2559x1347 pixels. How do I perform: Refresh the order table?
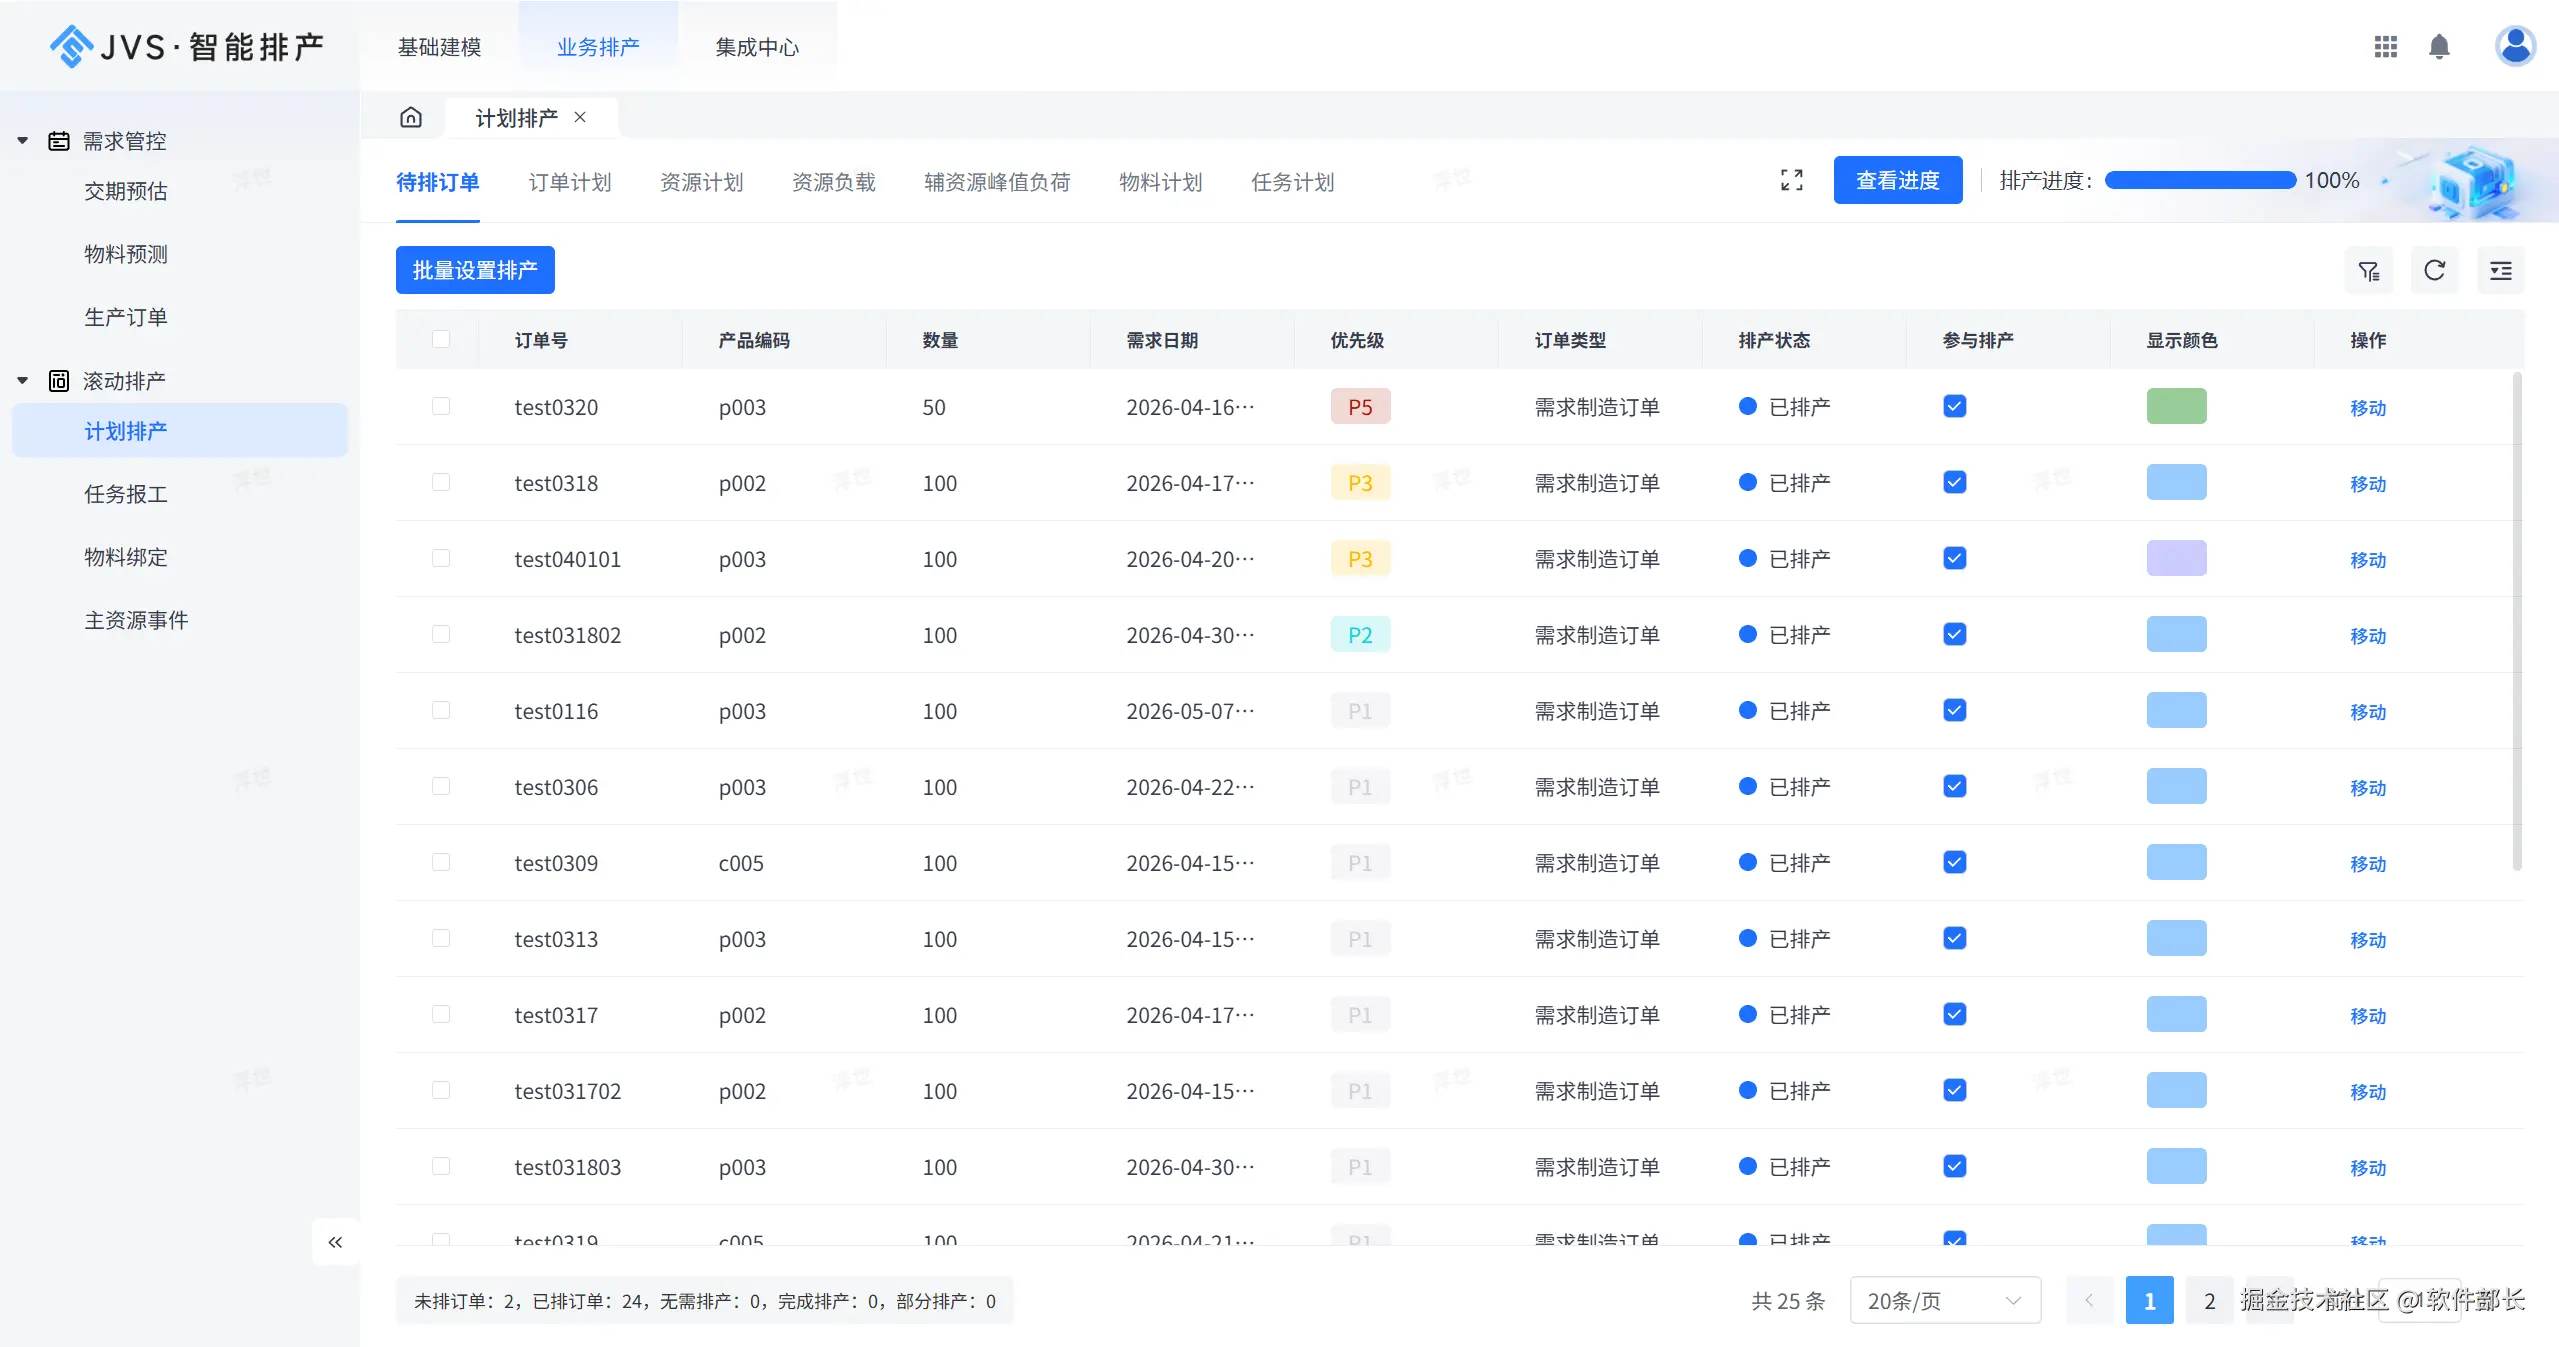click(x=2434, y=270)
